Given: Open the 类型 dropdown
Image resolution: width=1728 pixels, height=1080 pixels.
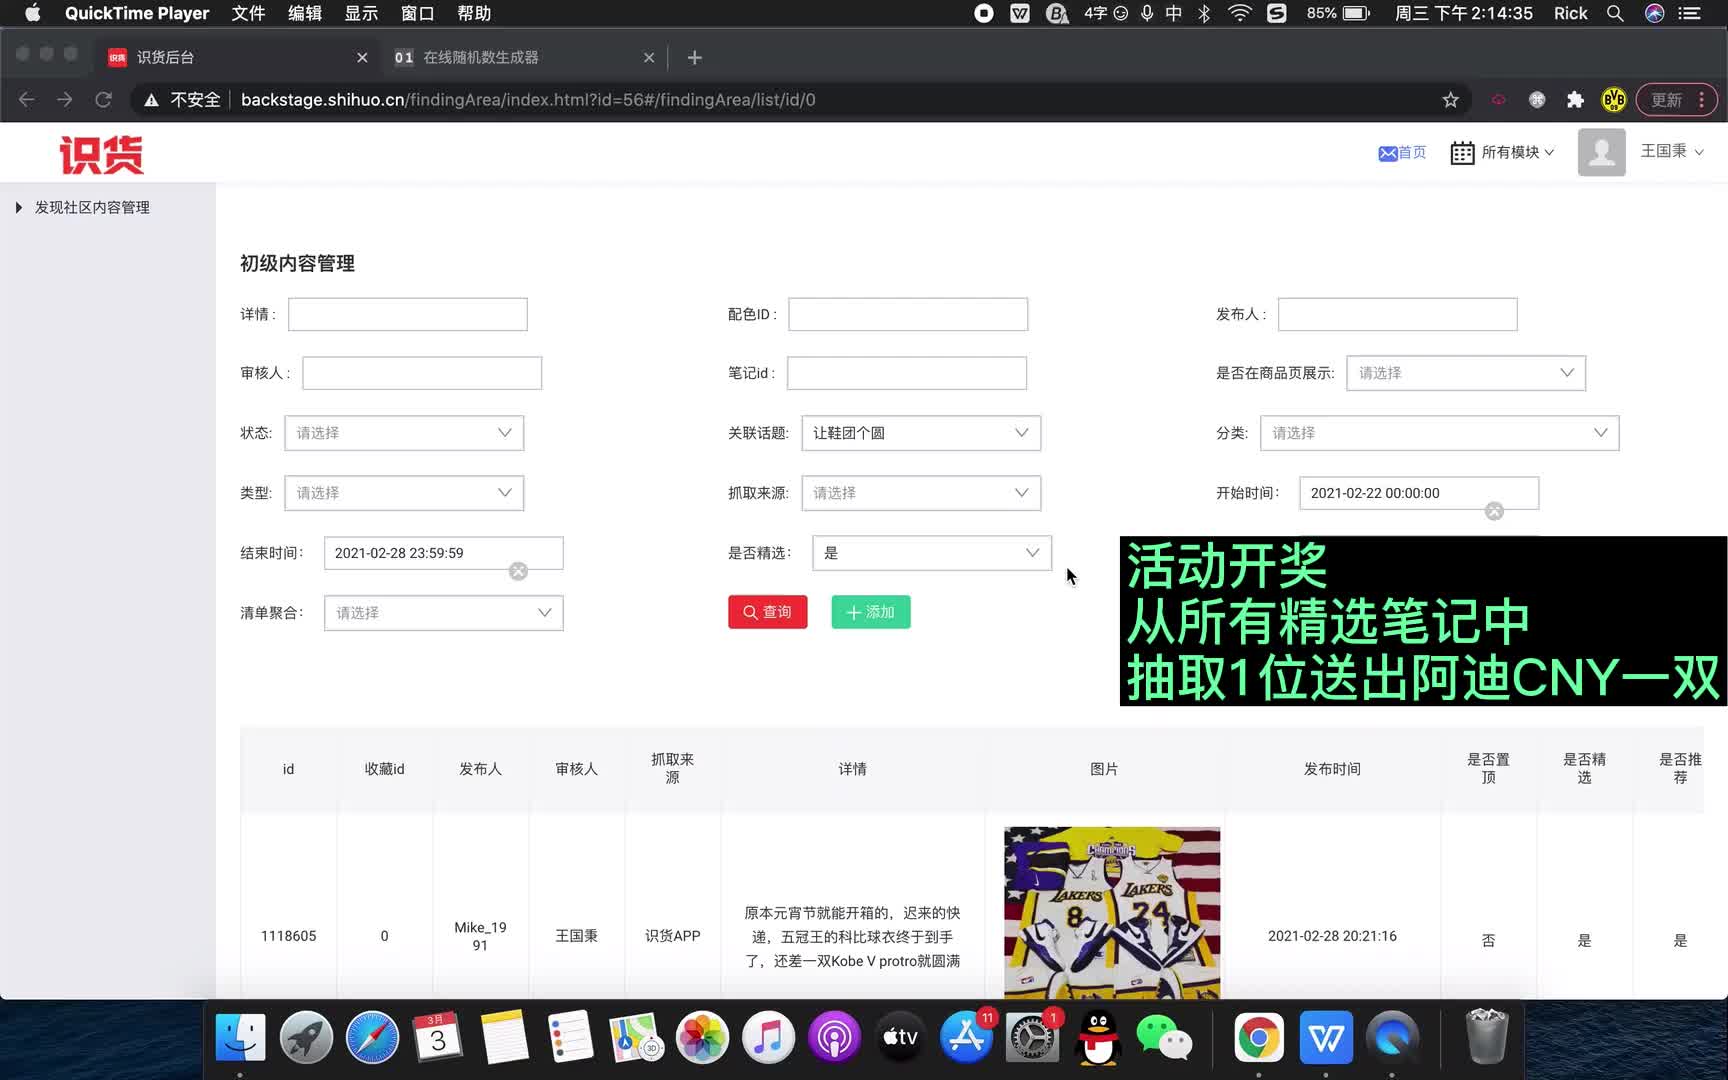Looking at the screenshot, I should pos(404,493).
